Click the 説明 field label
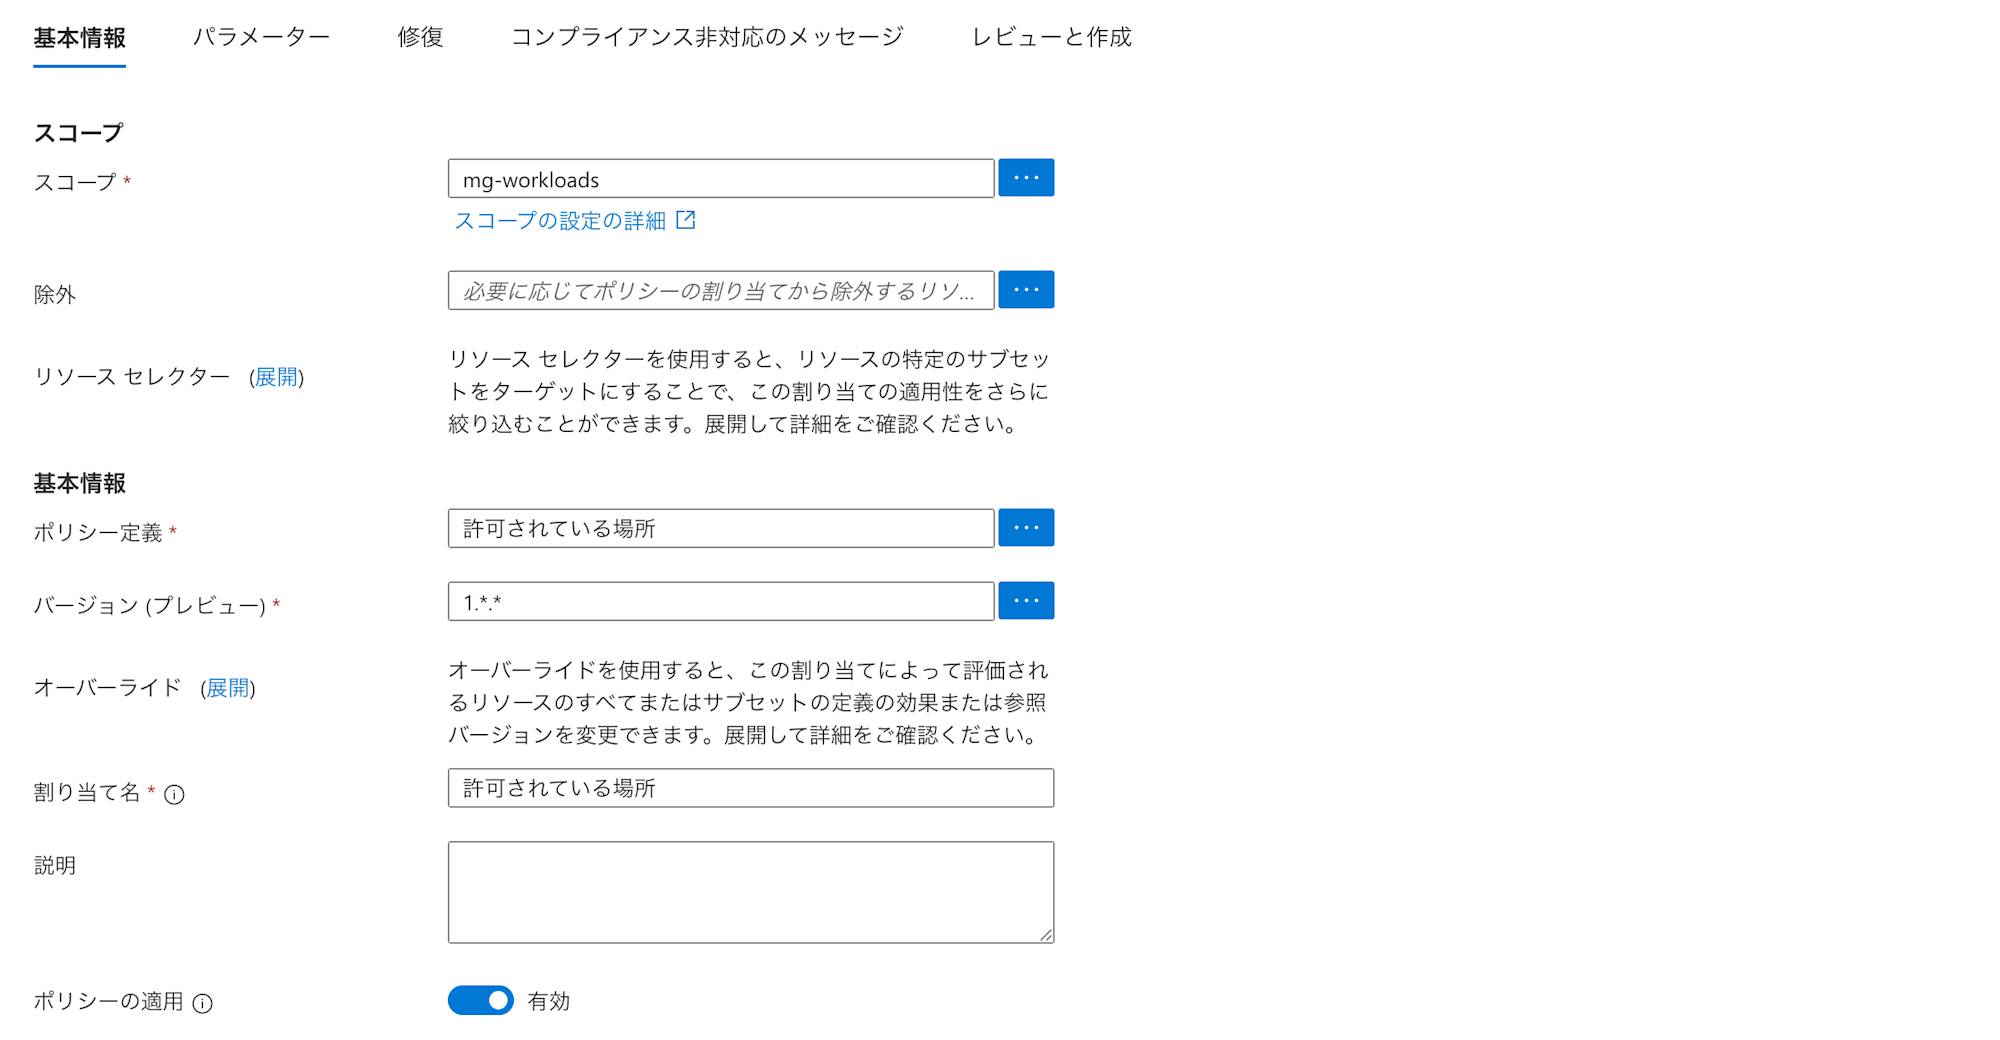The height and width of the screenshot is (1040, 2000). [x=55, y=866]
